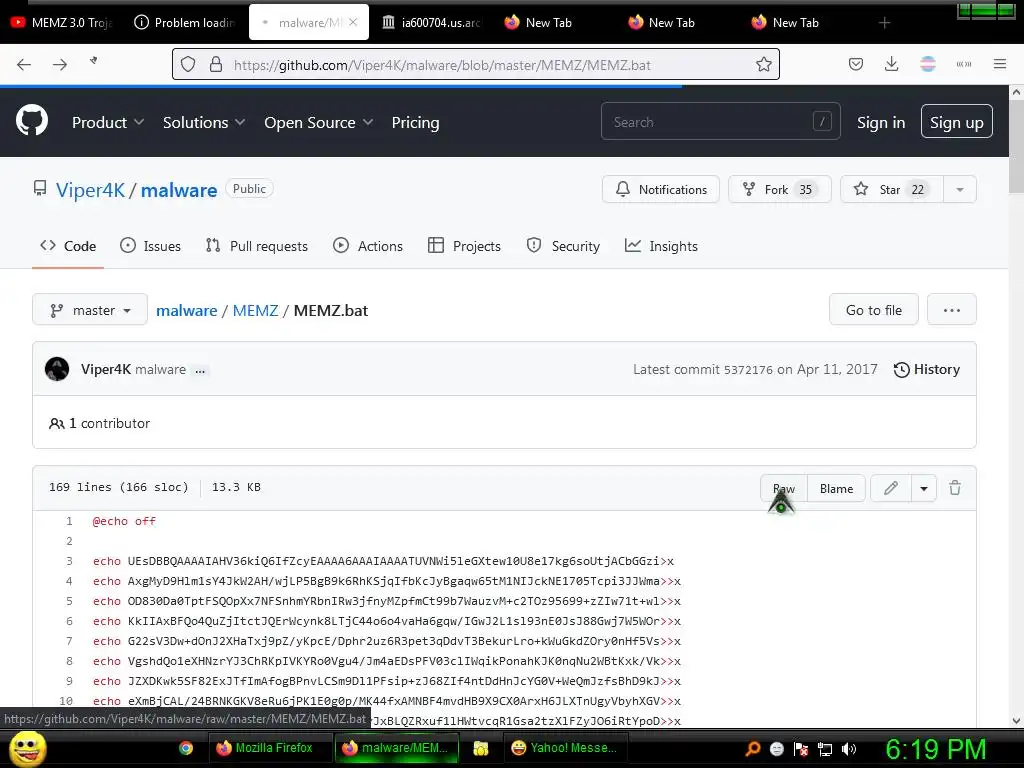Click the rainbow extension icon in toolbar

pyautogui.click(x=927, y=64)
